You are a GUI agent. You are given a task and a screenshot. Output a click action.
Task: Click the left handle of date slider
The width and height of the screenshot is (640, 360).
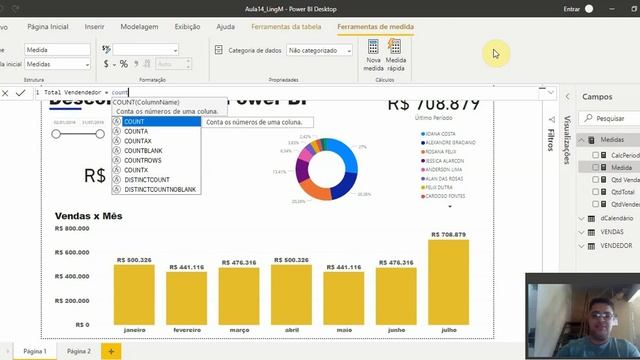[x=56, y=134]
